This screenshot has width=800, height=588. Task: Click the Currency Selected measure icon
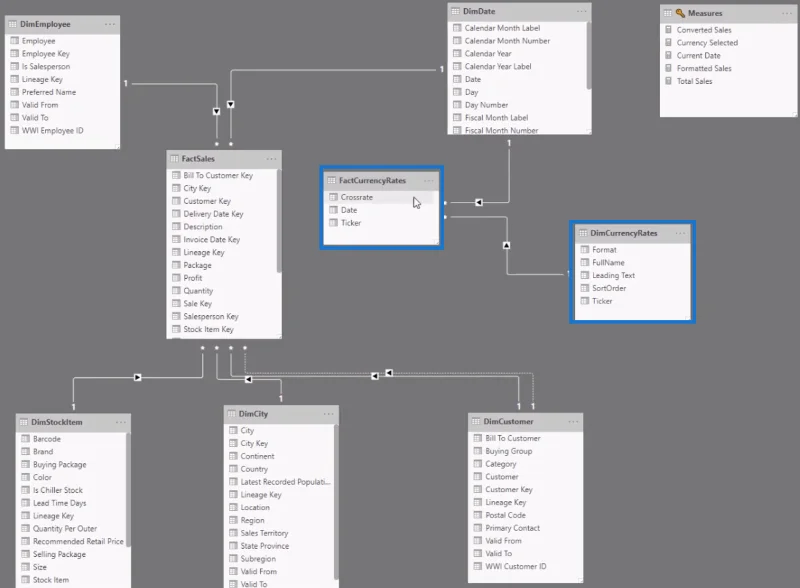668,42
